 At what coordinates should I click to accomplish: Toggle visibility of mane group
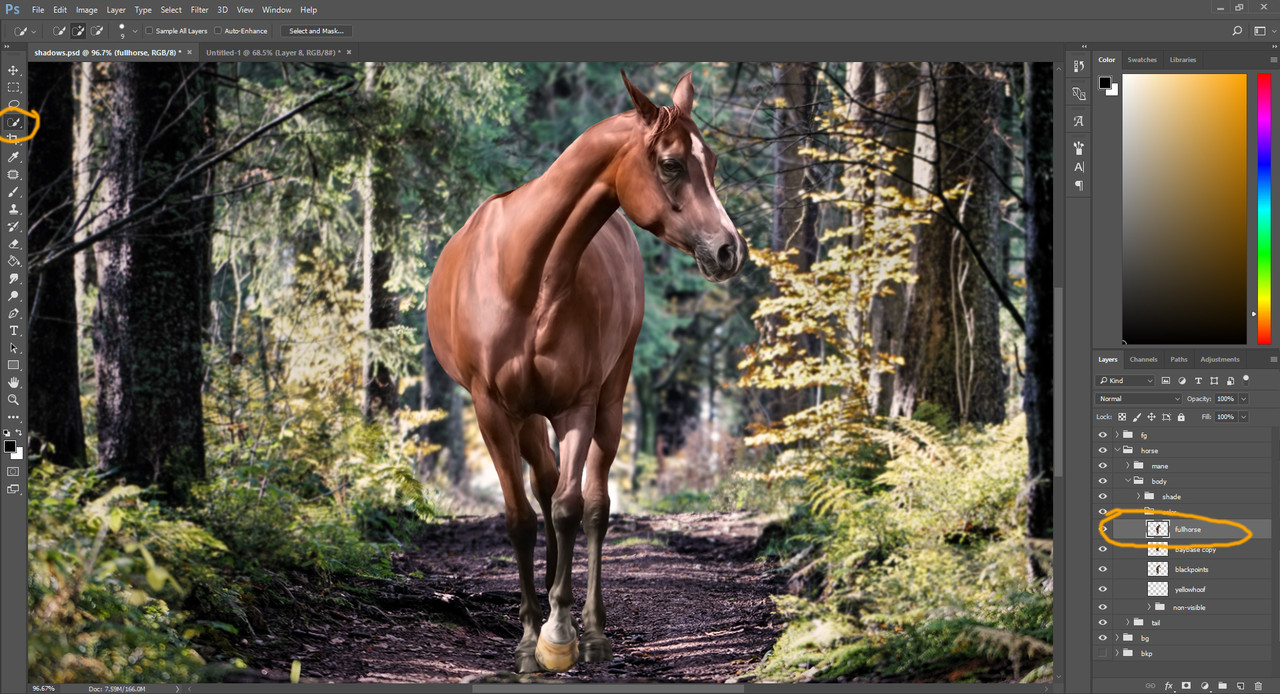coord(1103,466)
